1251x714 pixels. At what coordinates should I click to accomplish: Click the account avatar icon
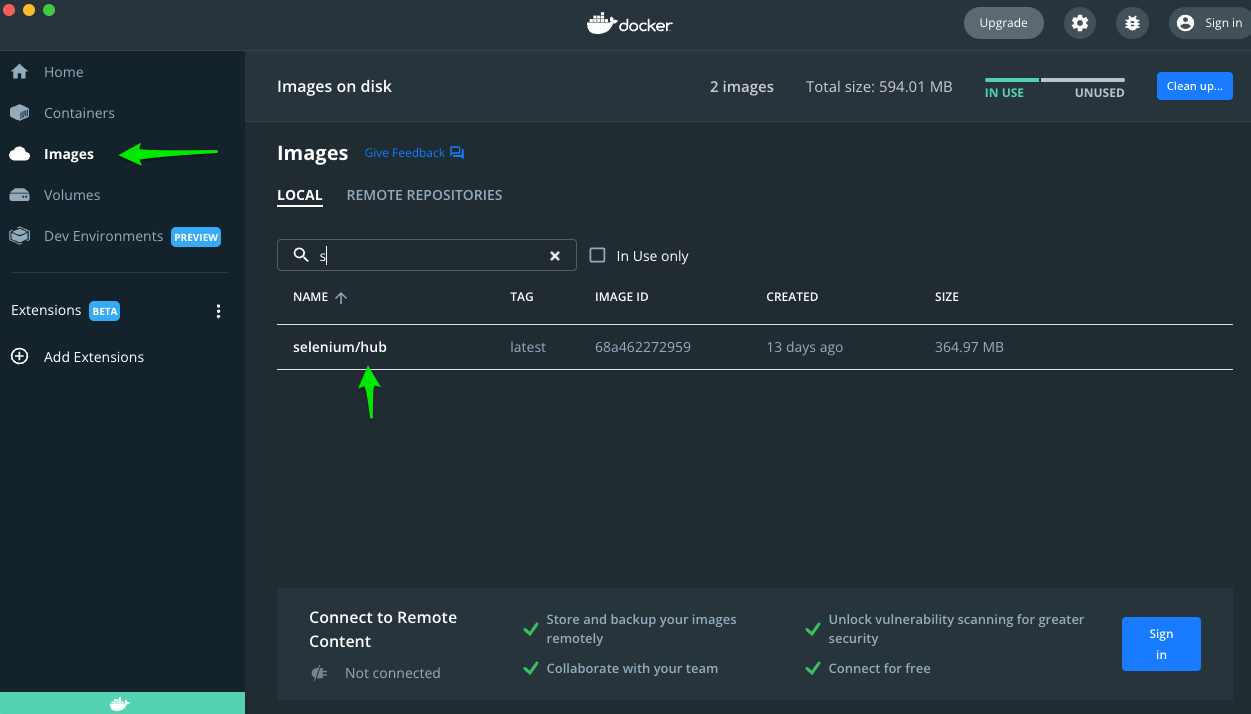1186,23
